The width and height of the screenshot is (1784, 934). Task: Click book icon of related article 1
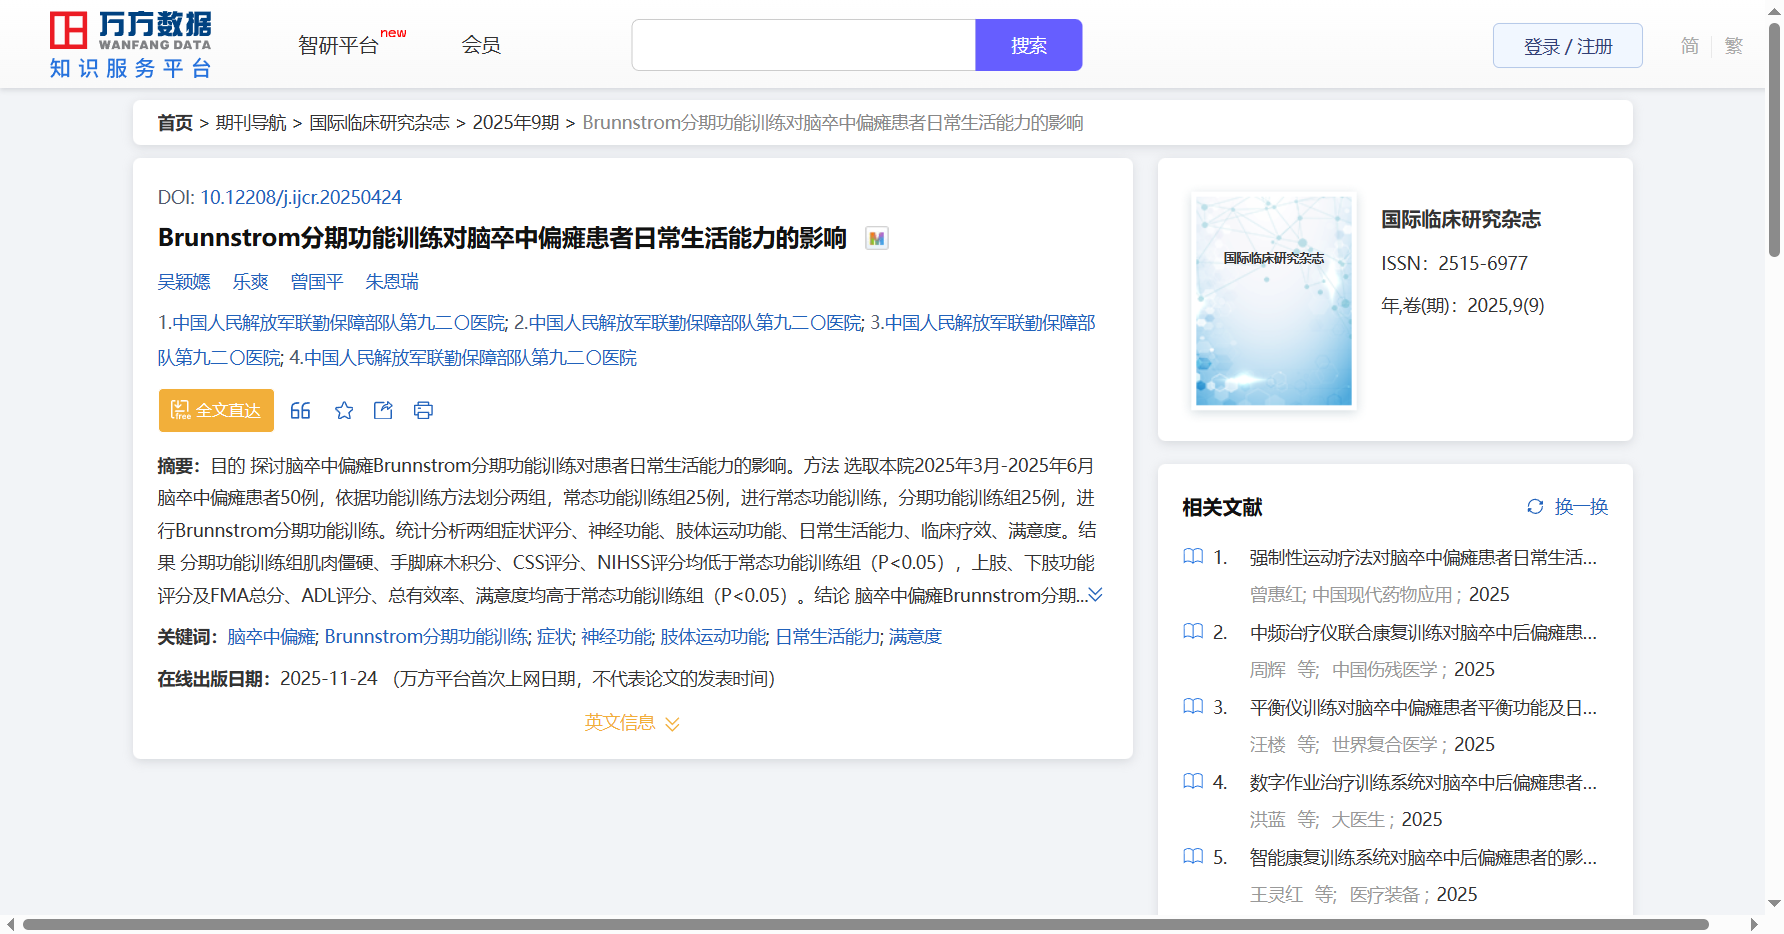click(1193, 557)
